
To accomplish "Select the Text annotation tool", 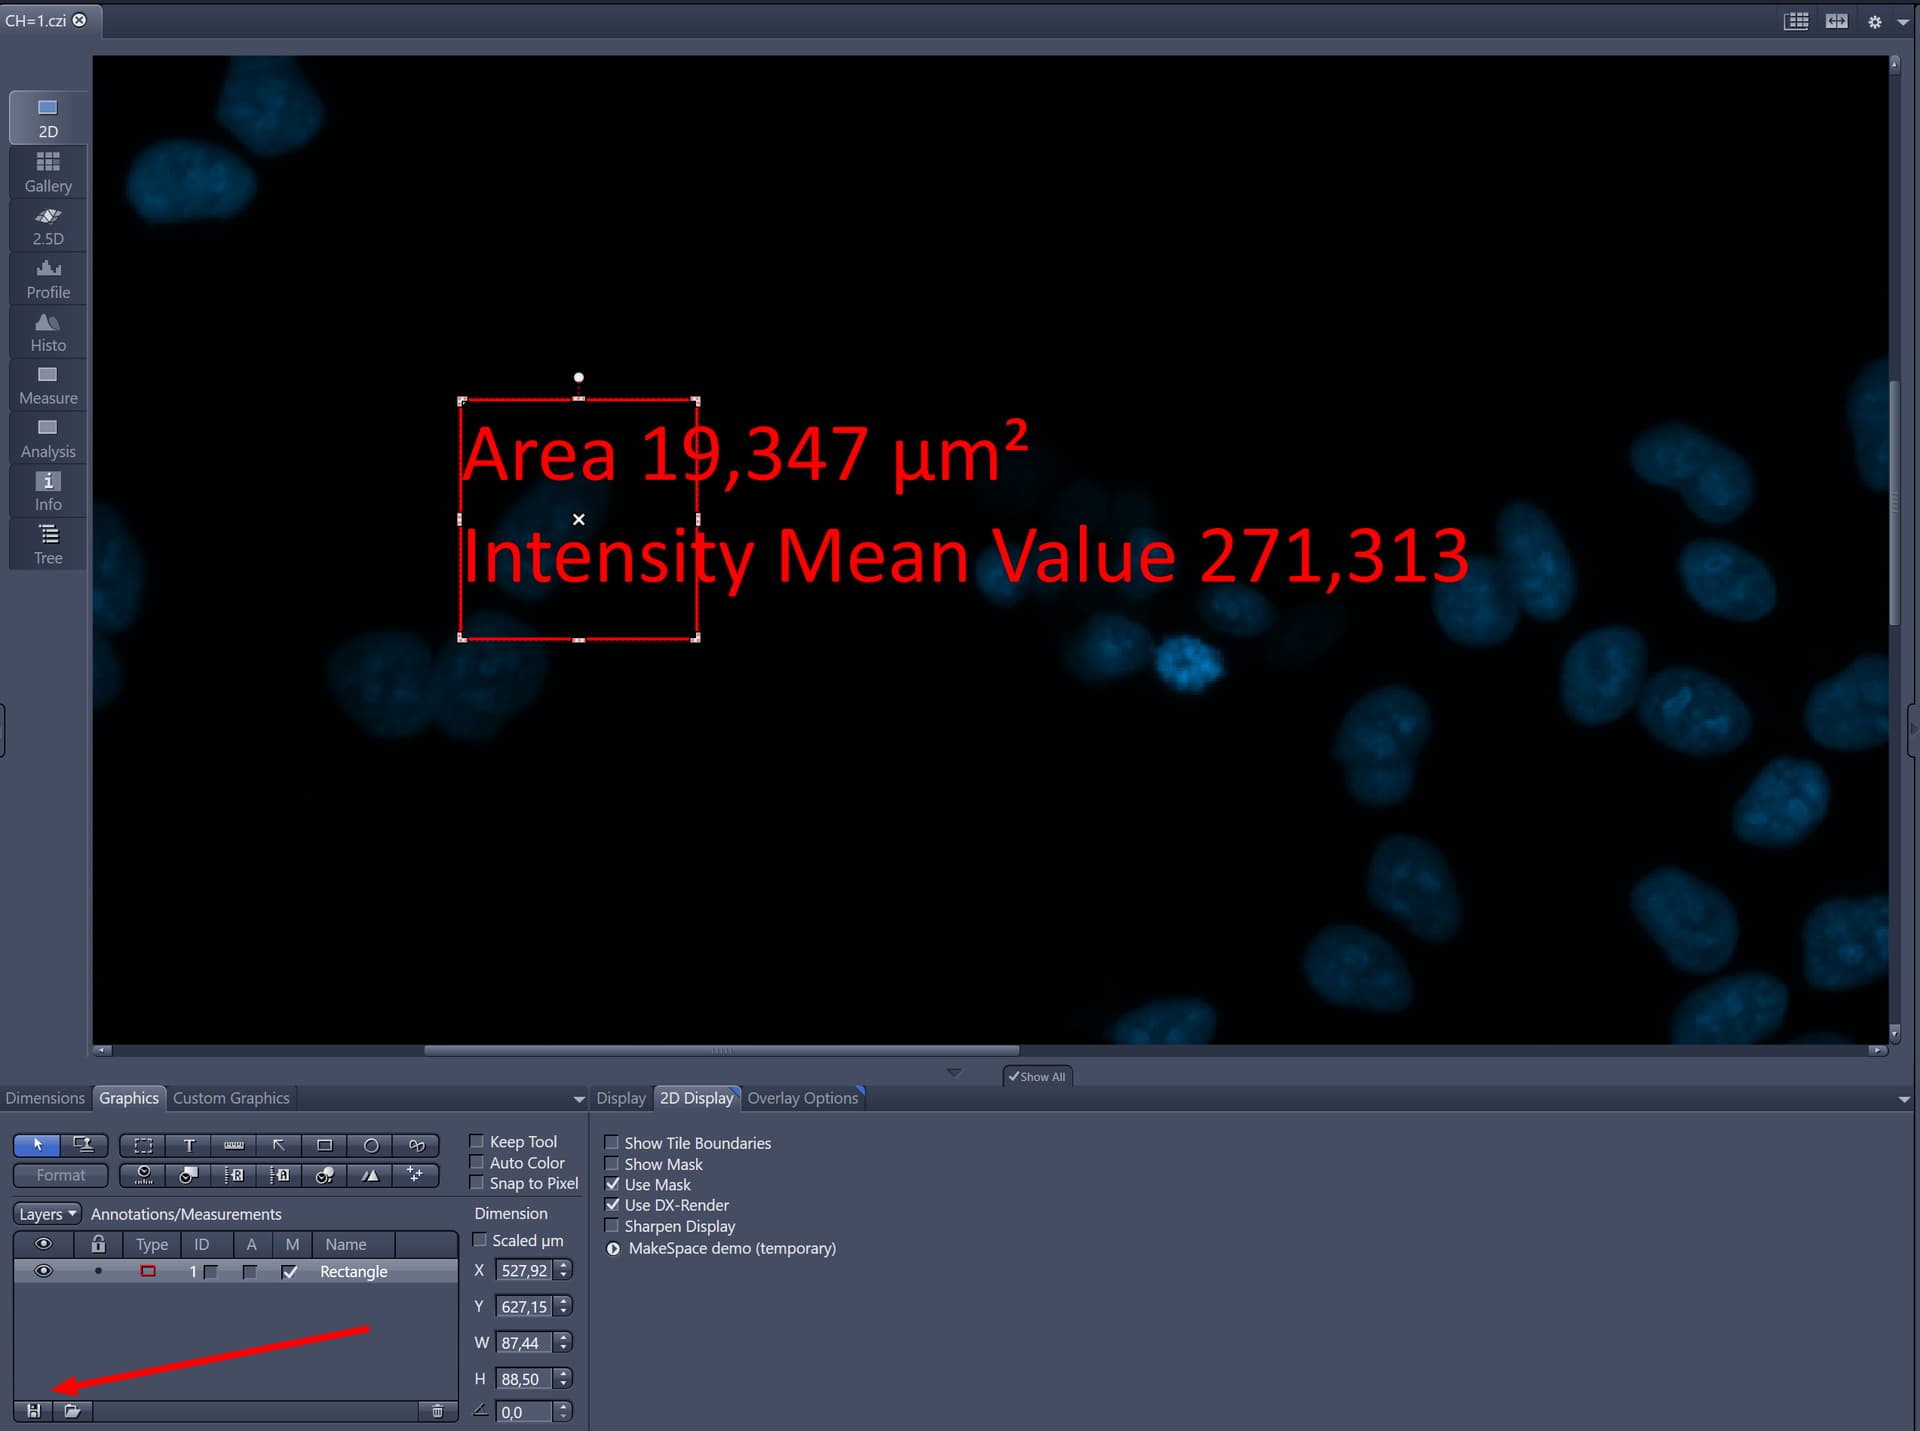I will point(188,1146).
